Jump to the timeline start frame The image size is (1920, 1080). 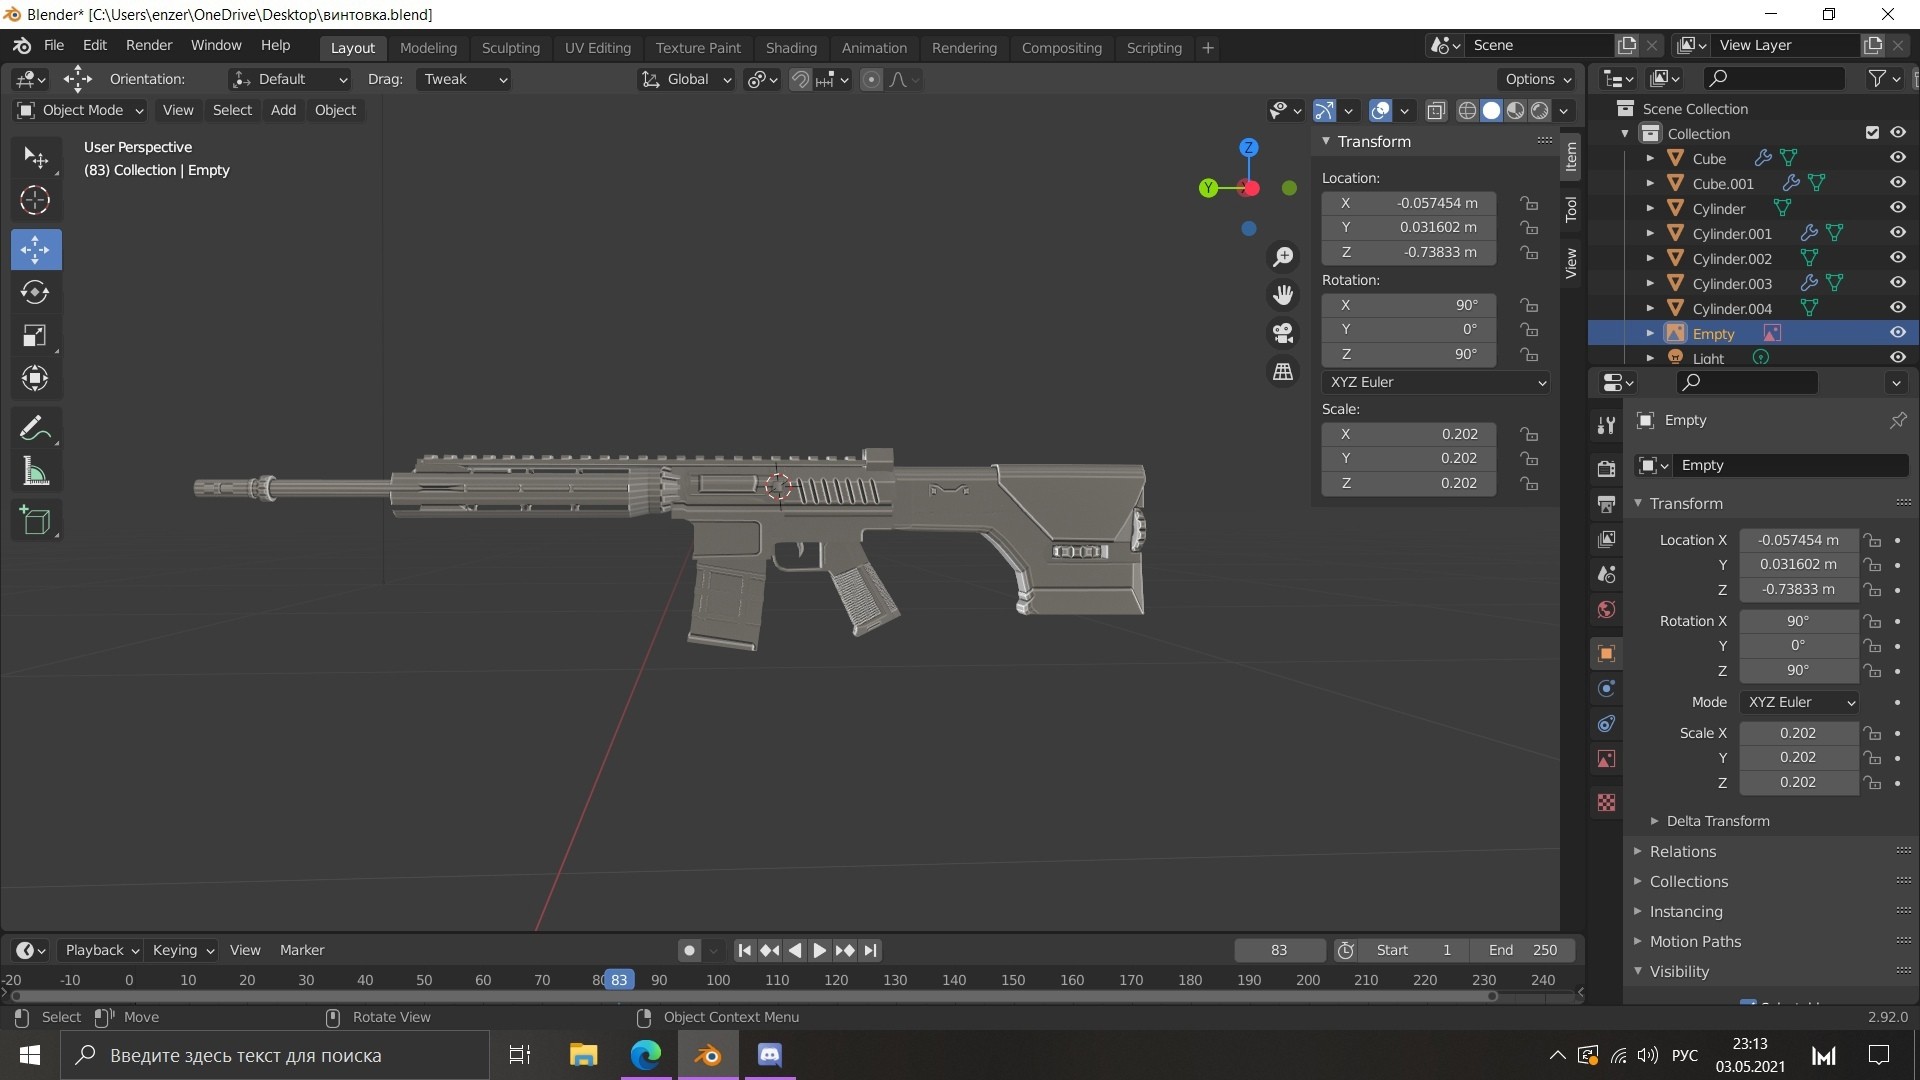click(x=743, y=950)
